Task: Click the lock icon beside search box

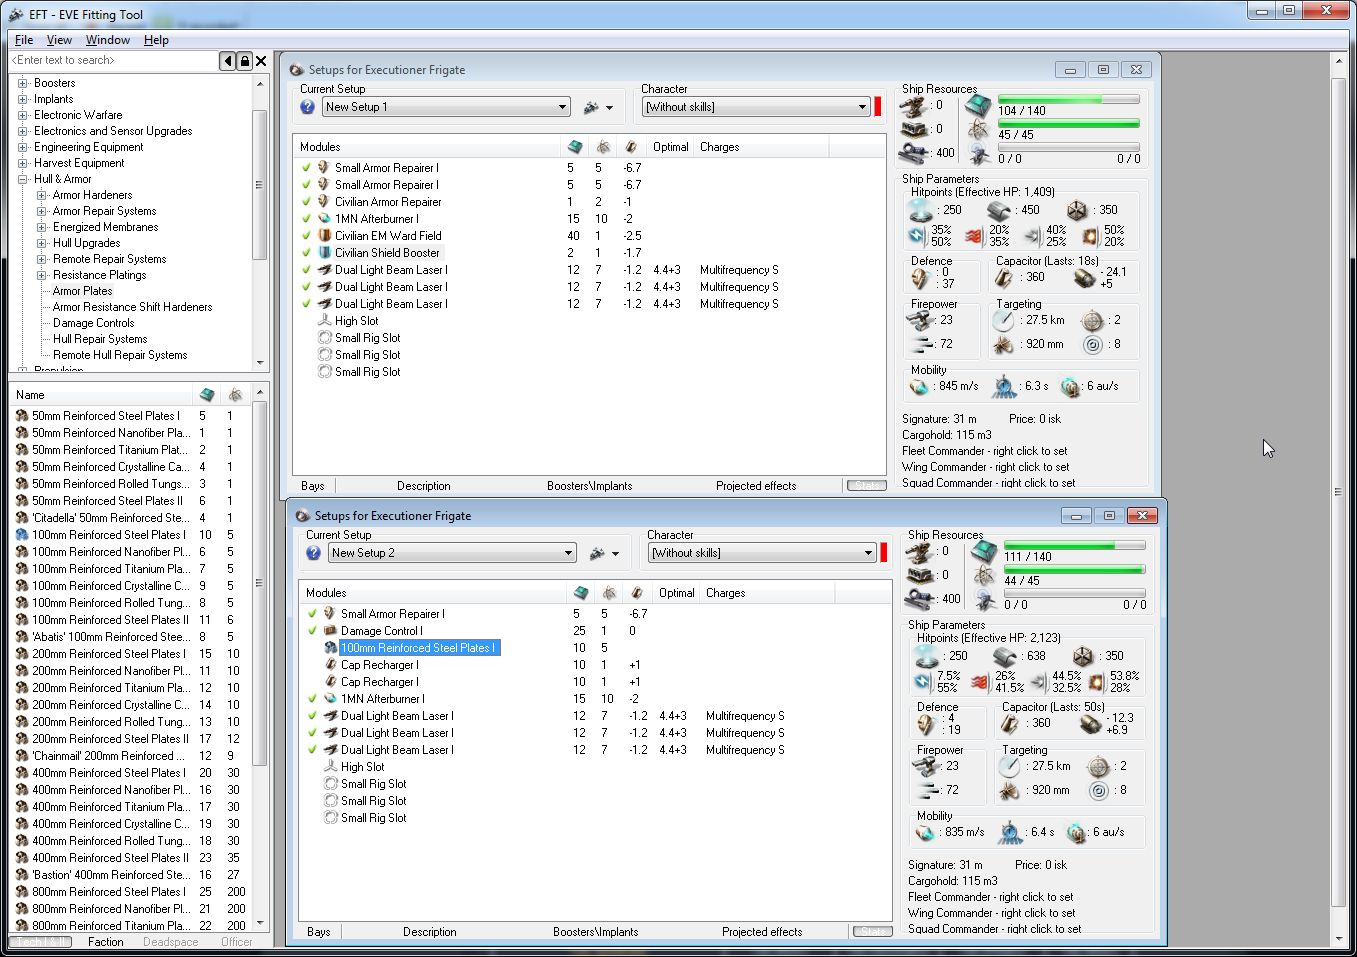Action: point(244,61)
